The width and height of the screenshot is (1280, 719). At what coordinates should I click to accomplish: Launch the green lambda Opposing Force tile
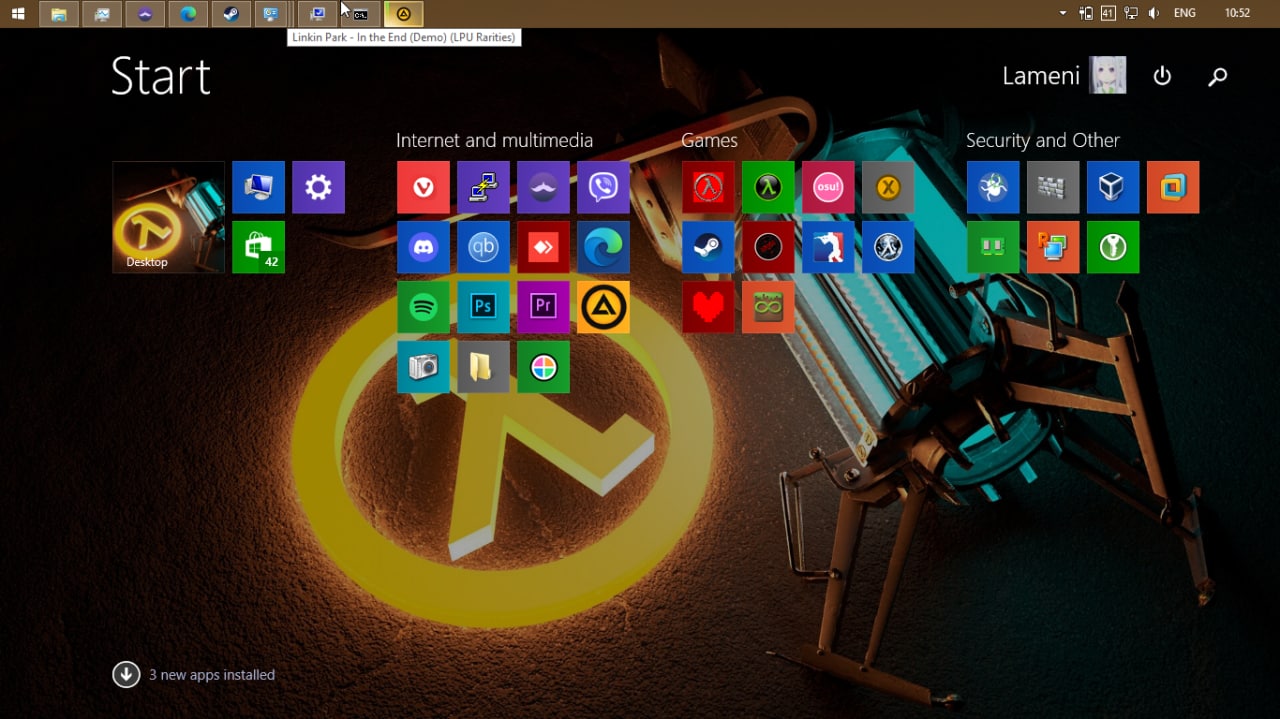(x=768, y=187)
